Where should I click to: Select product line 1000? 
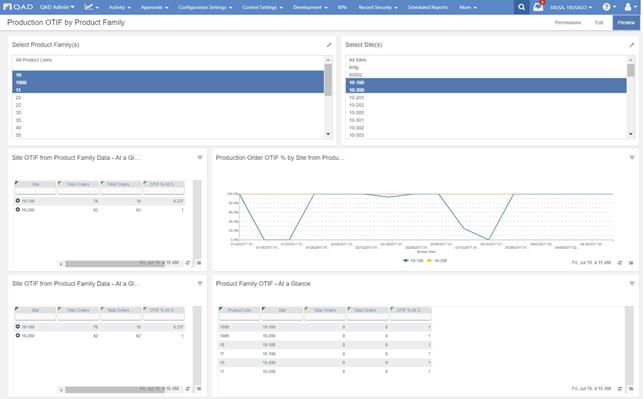coord(168,82)
